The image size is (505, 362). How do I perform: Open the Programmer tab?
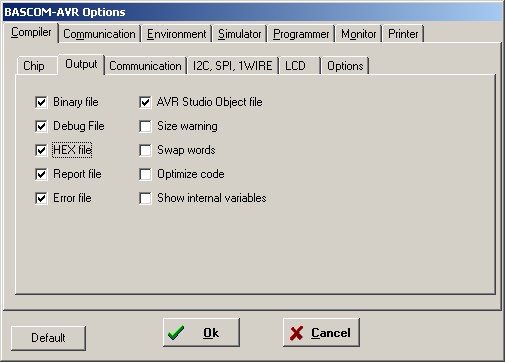click(x=301, y=34)
